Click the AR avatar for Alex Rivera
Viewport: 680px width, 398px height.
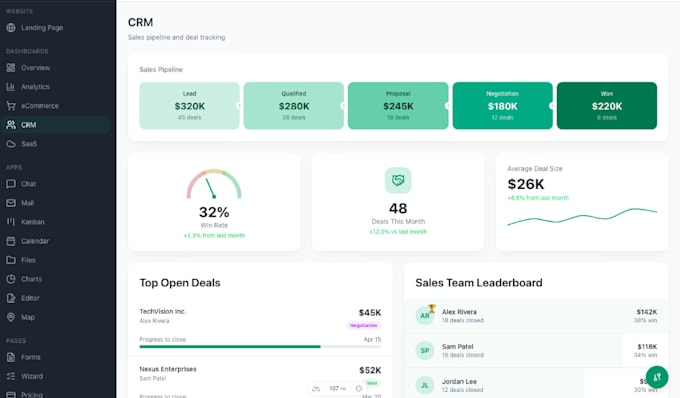425,316
